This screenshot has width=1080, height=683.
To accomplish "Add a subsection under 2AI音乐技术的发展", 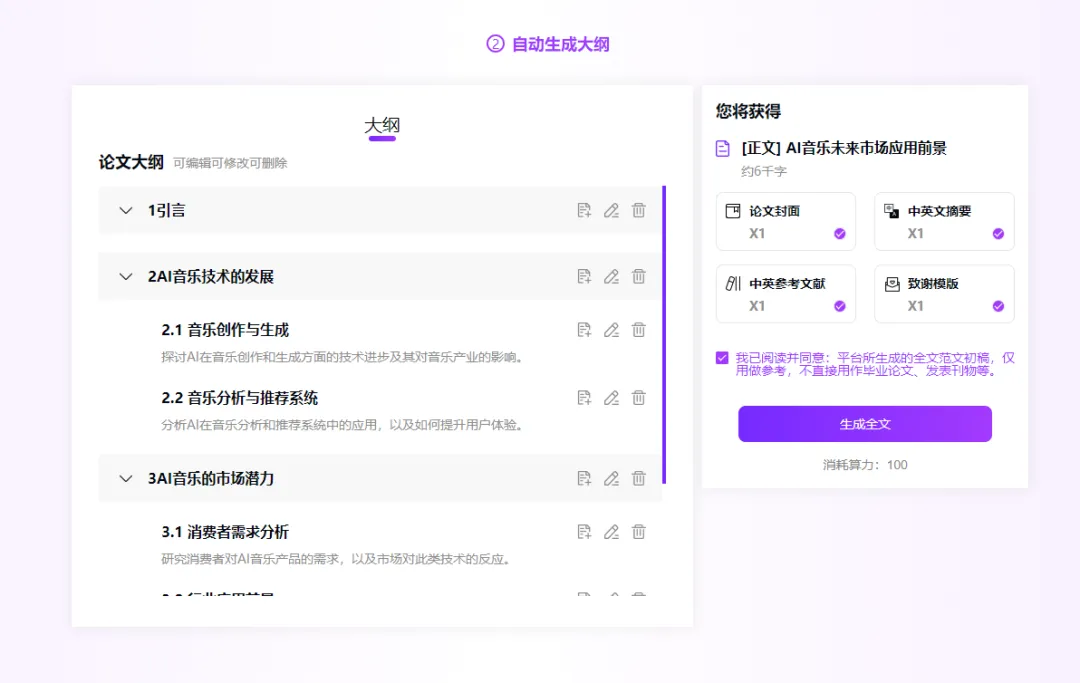I will click(x=584, y=277).
